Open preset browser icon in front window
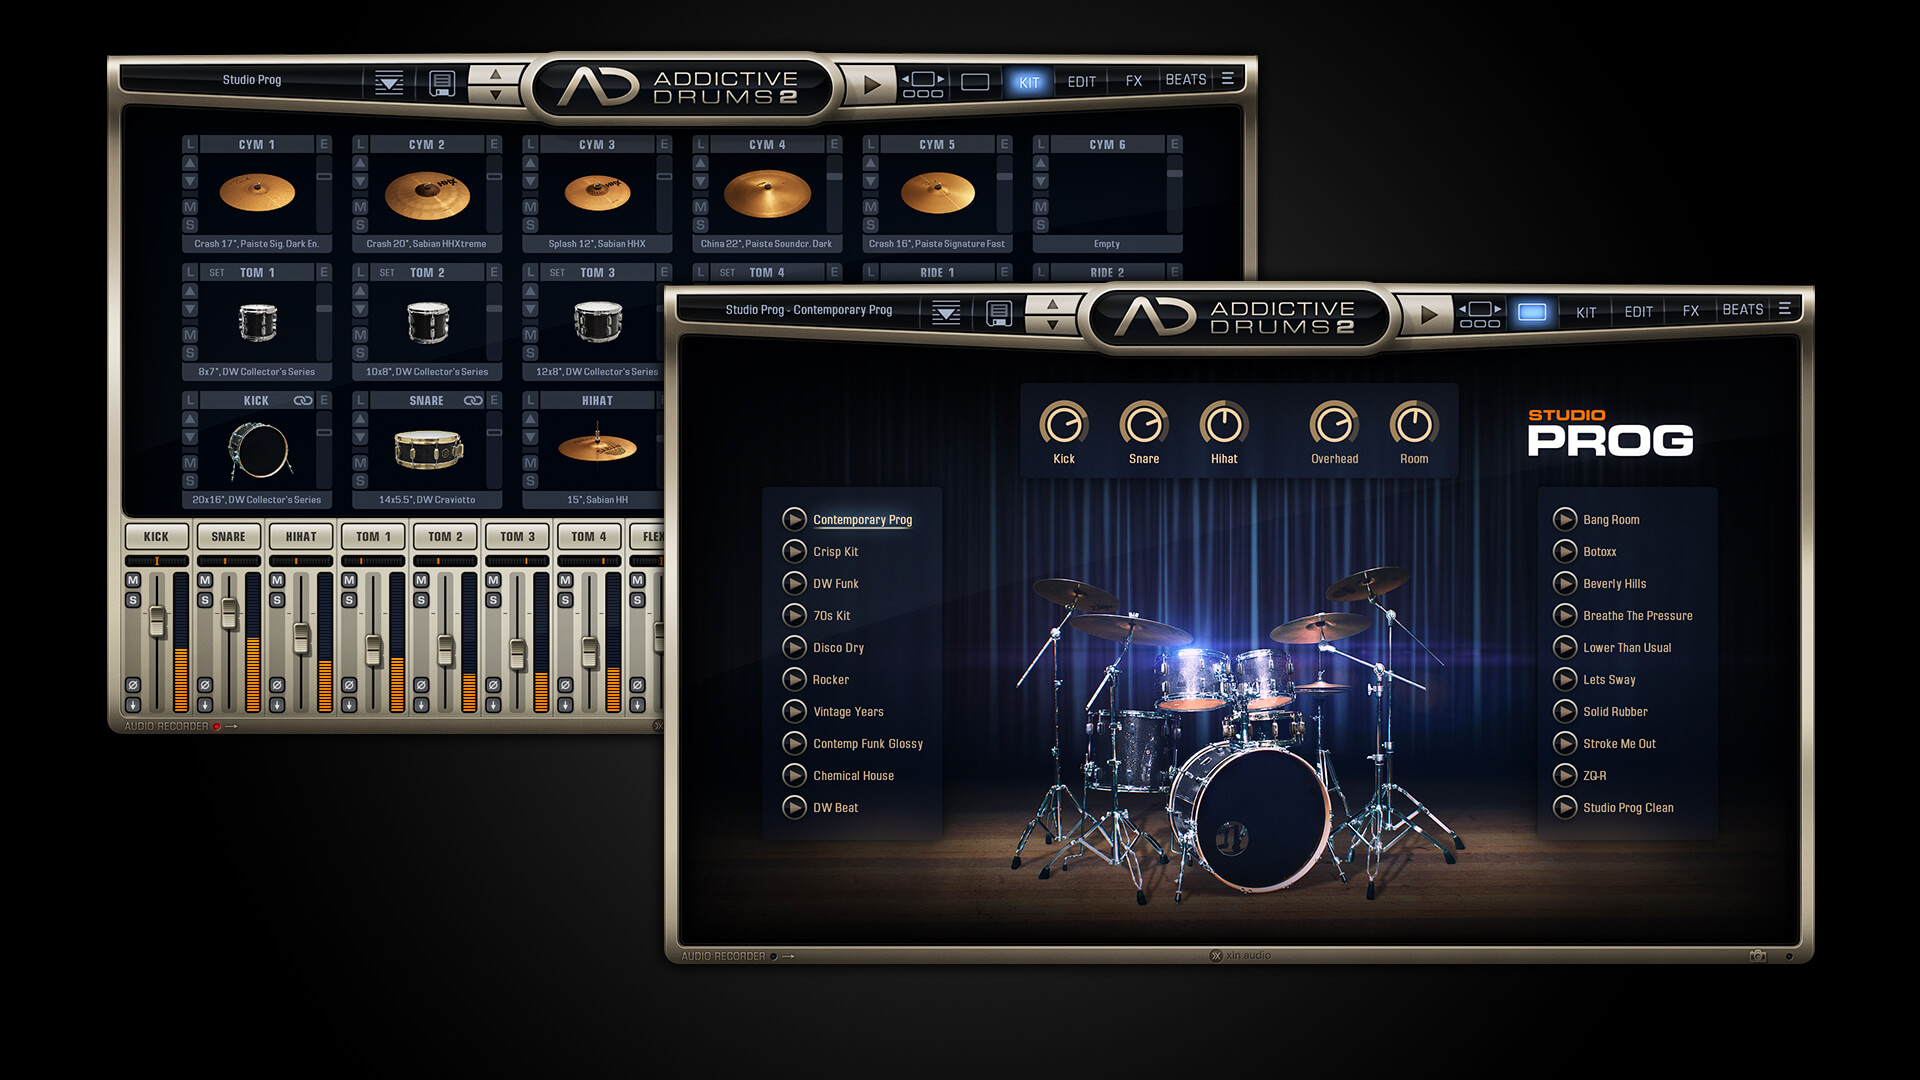This screenshot has height=1080, width=1920. click(x=946, y=313)
